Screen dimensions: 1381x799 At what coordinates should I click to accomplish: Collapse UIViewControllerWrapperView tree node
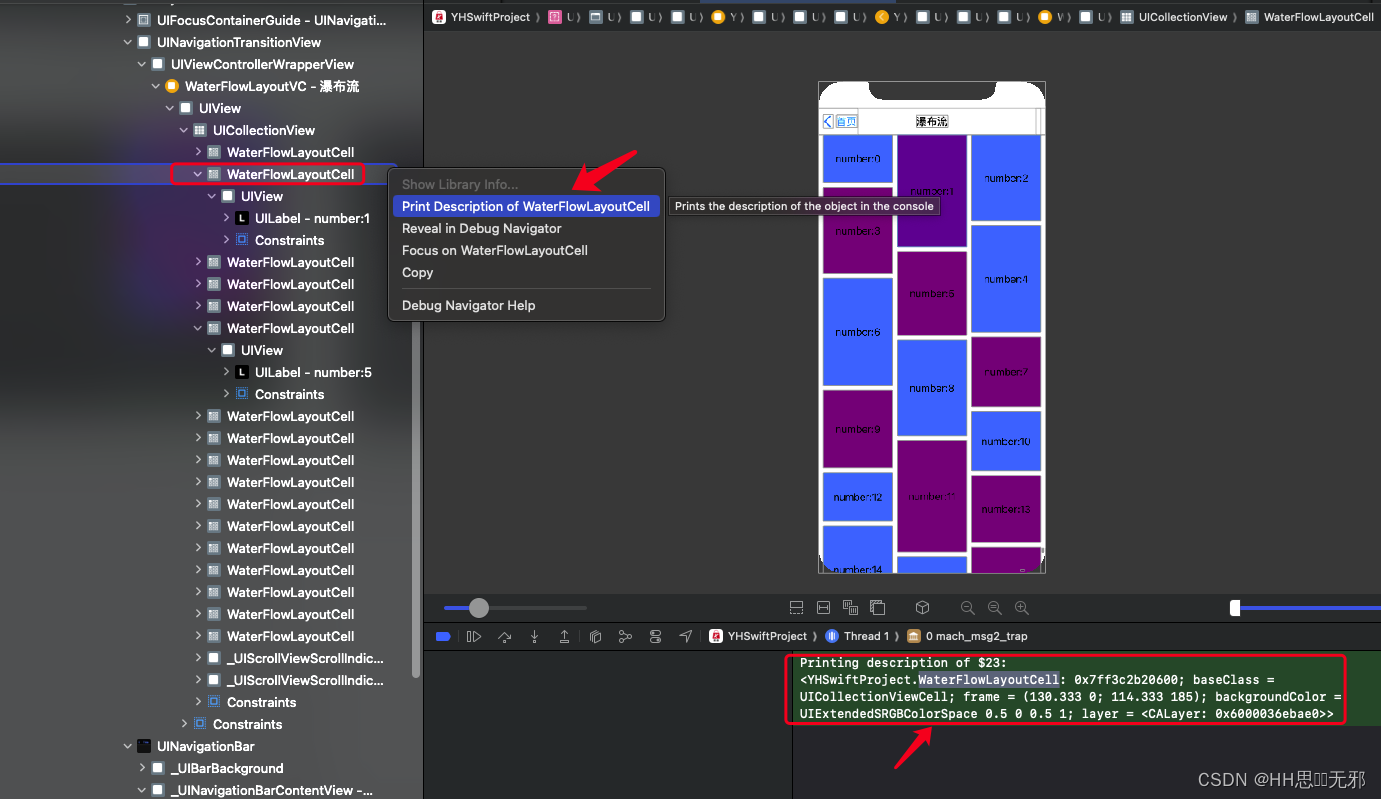(142, 64)
